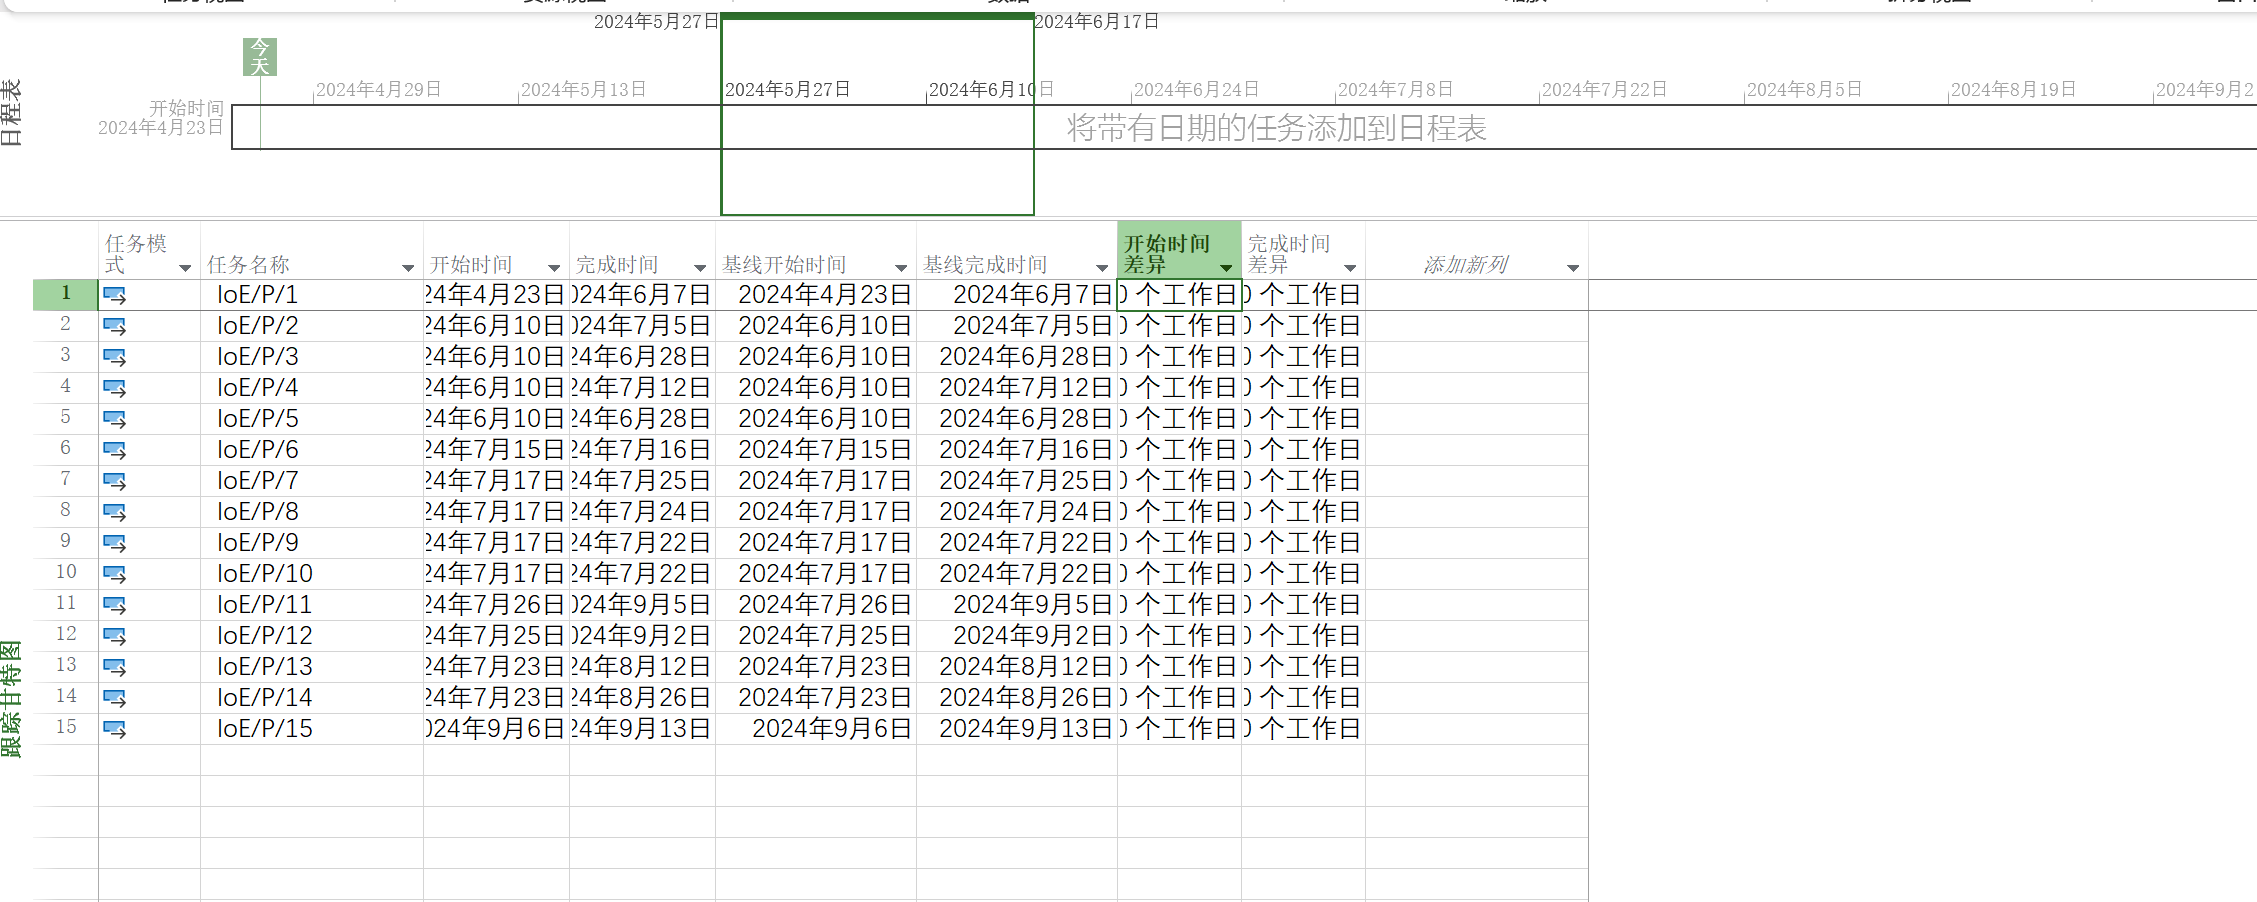Open the 完成时间差异 column filter dropdown

tap(1350, 268)
